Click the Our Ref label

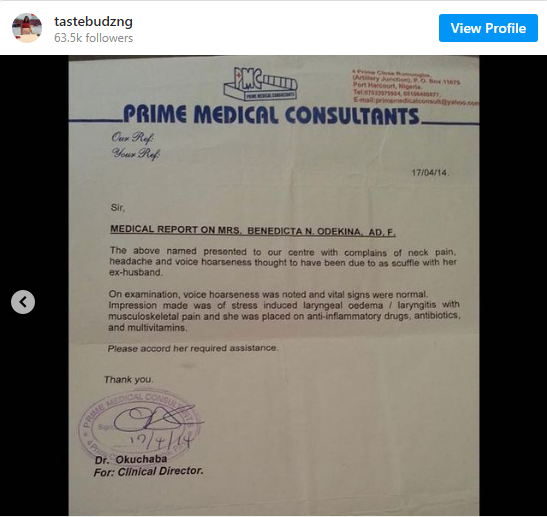pos(132,137)
